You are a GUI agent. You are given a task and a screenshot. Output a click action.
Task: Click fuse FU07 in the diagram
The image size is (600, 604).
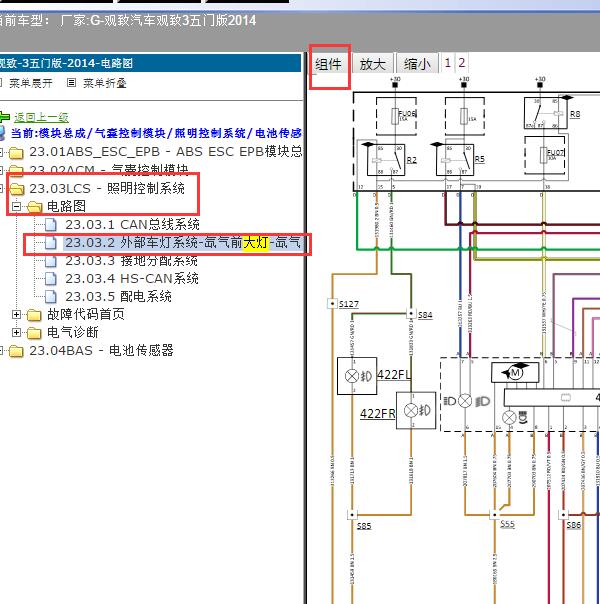545,155
